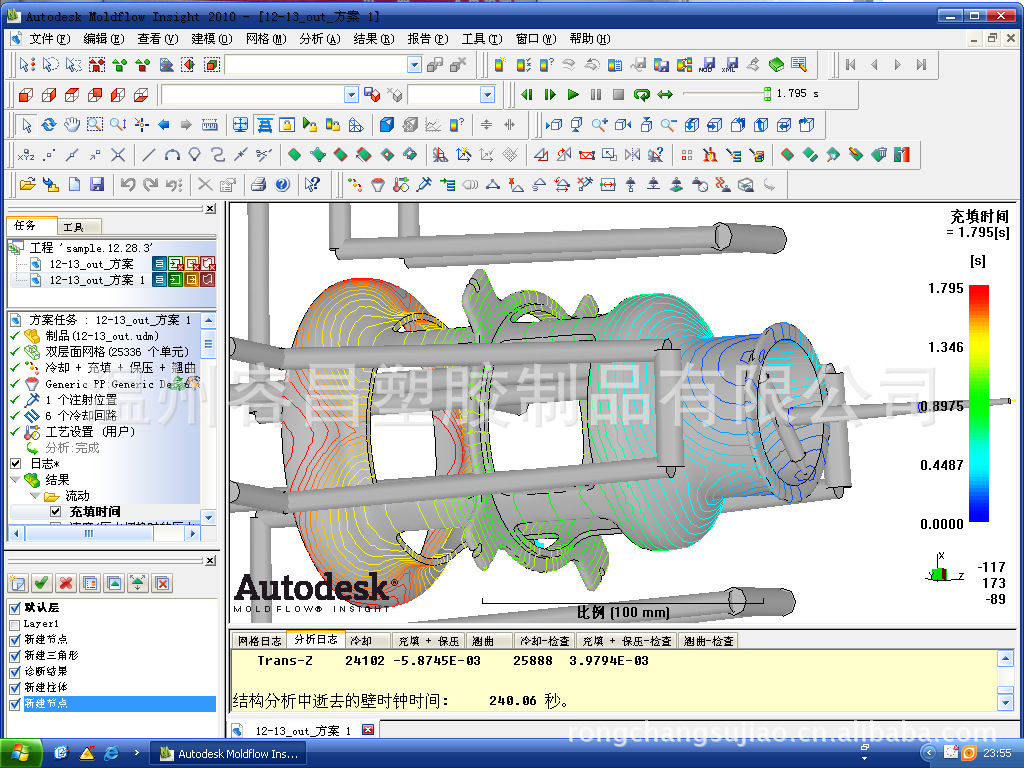The image size is (1024, 768).
Task: Toggle the 新建柱体 layer checkbox
Action: click(x=15, y=688)
